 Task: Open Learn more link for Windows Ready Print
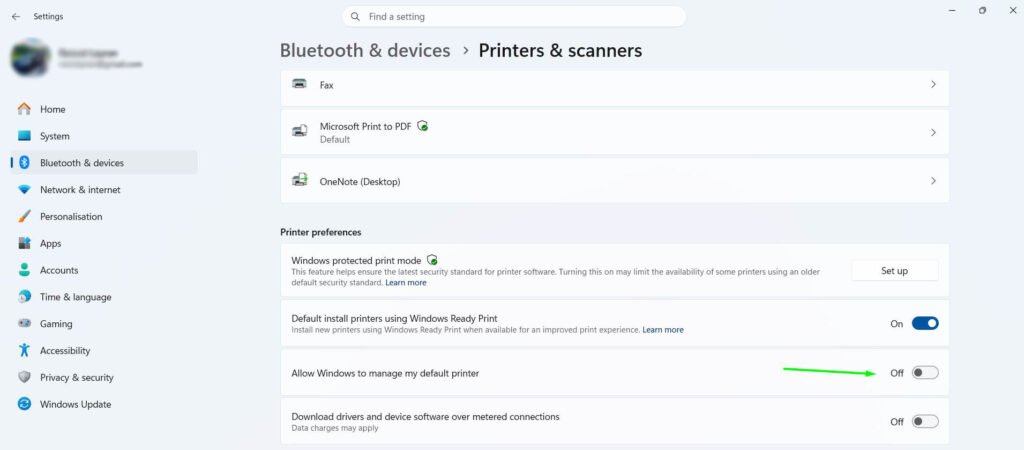[x=663, y=330]
